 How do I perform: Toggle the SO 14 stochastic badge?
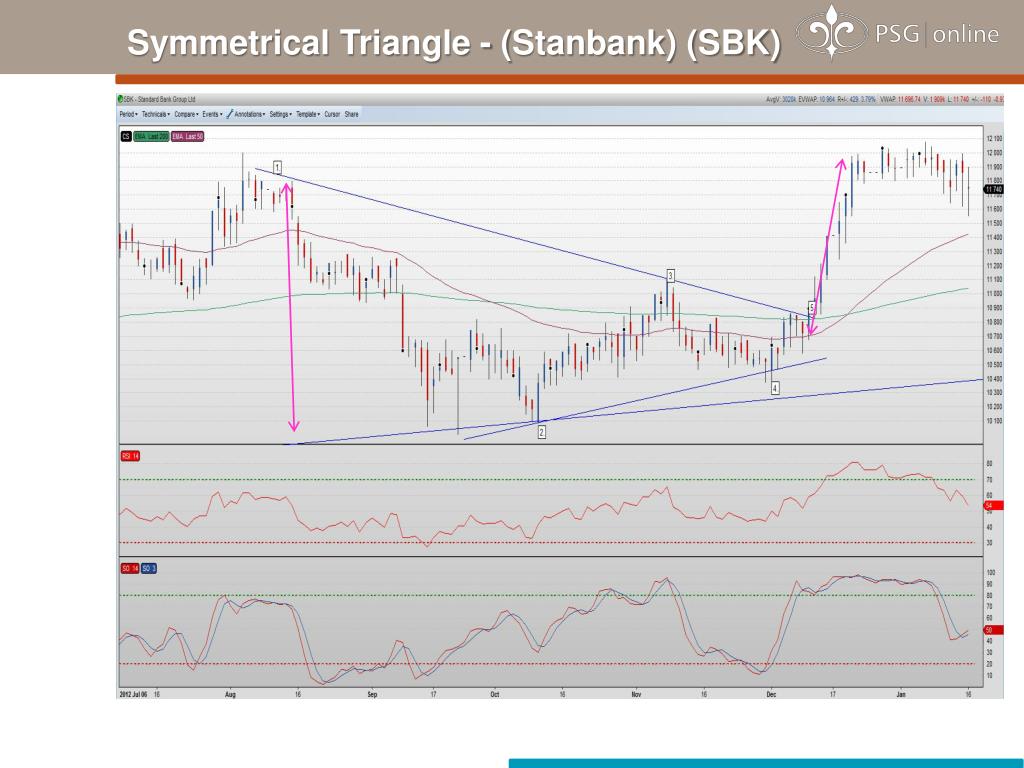[x=130, y=569]
